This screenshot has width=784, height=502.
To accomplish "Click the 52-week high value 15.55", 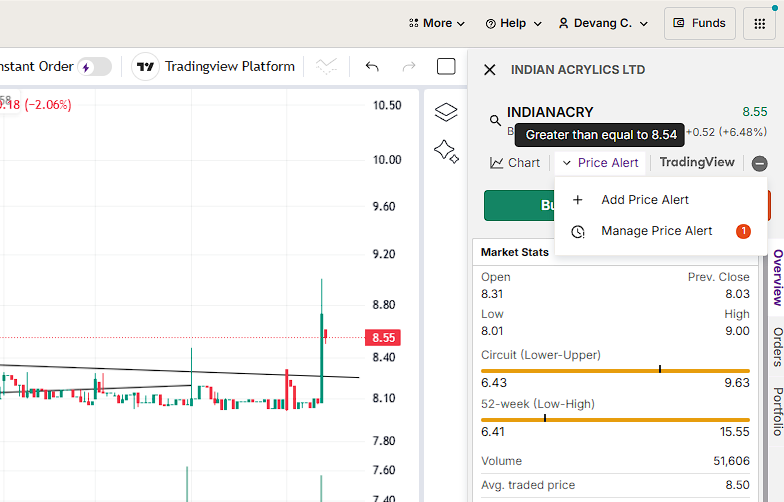I will coord(734,432).
